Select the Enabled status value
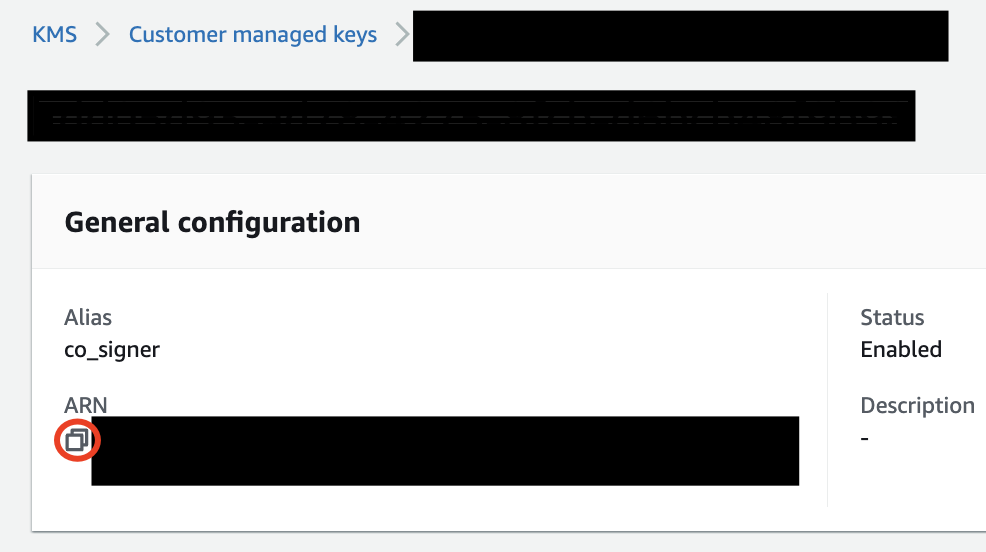Screen dimensions: 986x552 pyautogui.click(x=901, y=350)
